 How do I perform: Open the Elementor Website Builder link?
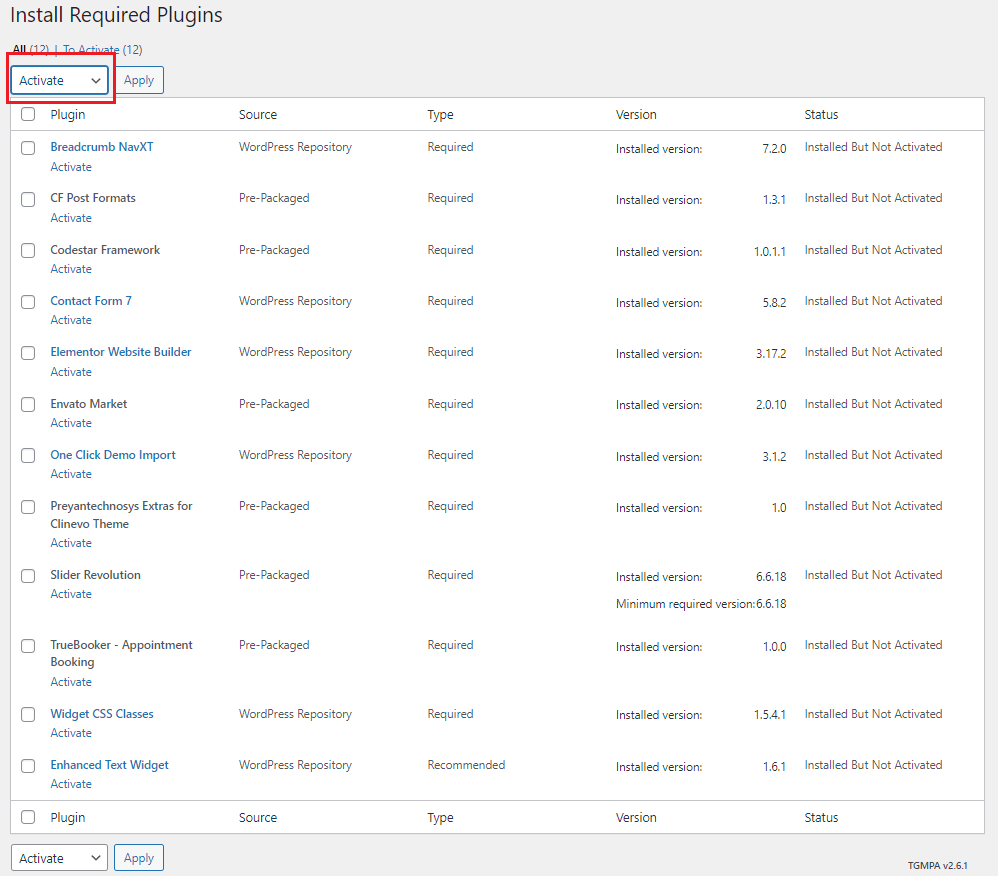[x=121, y=351]
